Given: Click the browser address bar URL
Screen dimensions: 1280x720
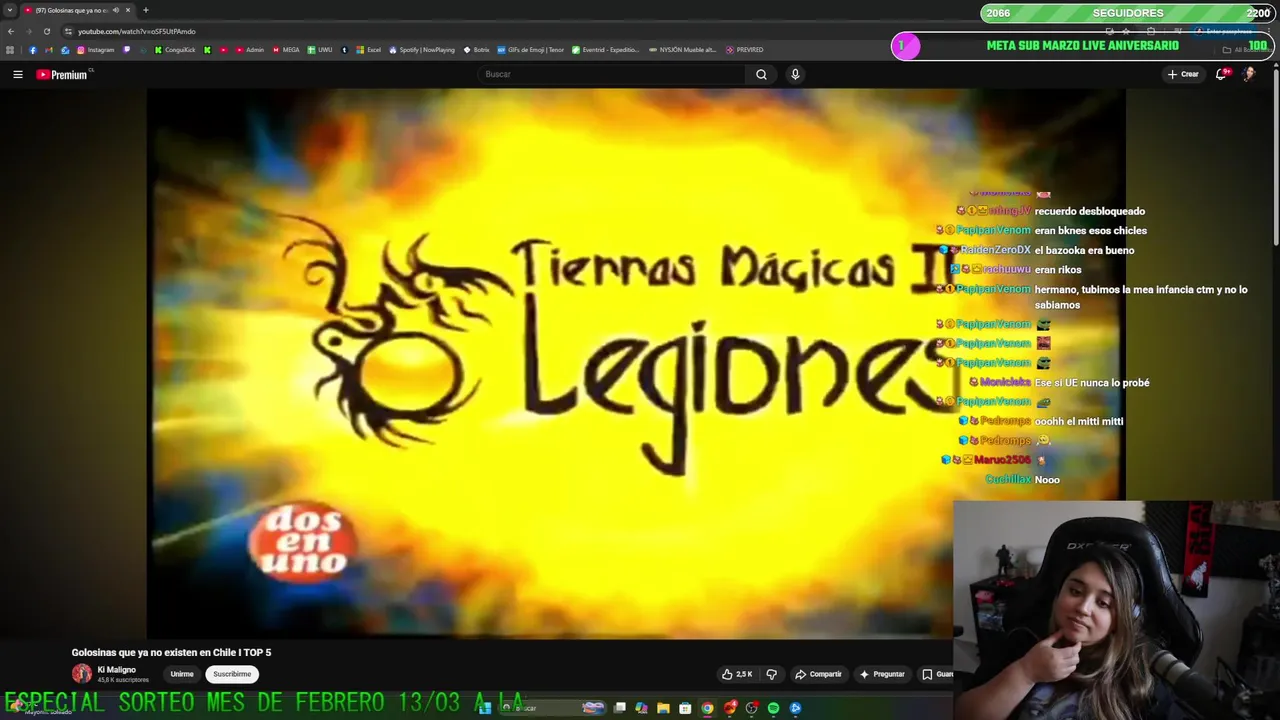Looking at the screenshot, I should [x=137, y=31].
